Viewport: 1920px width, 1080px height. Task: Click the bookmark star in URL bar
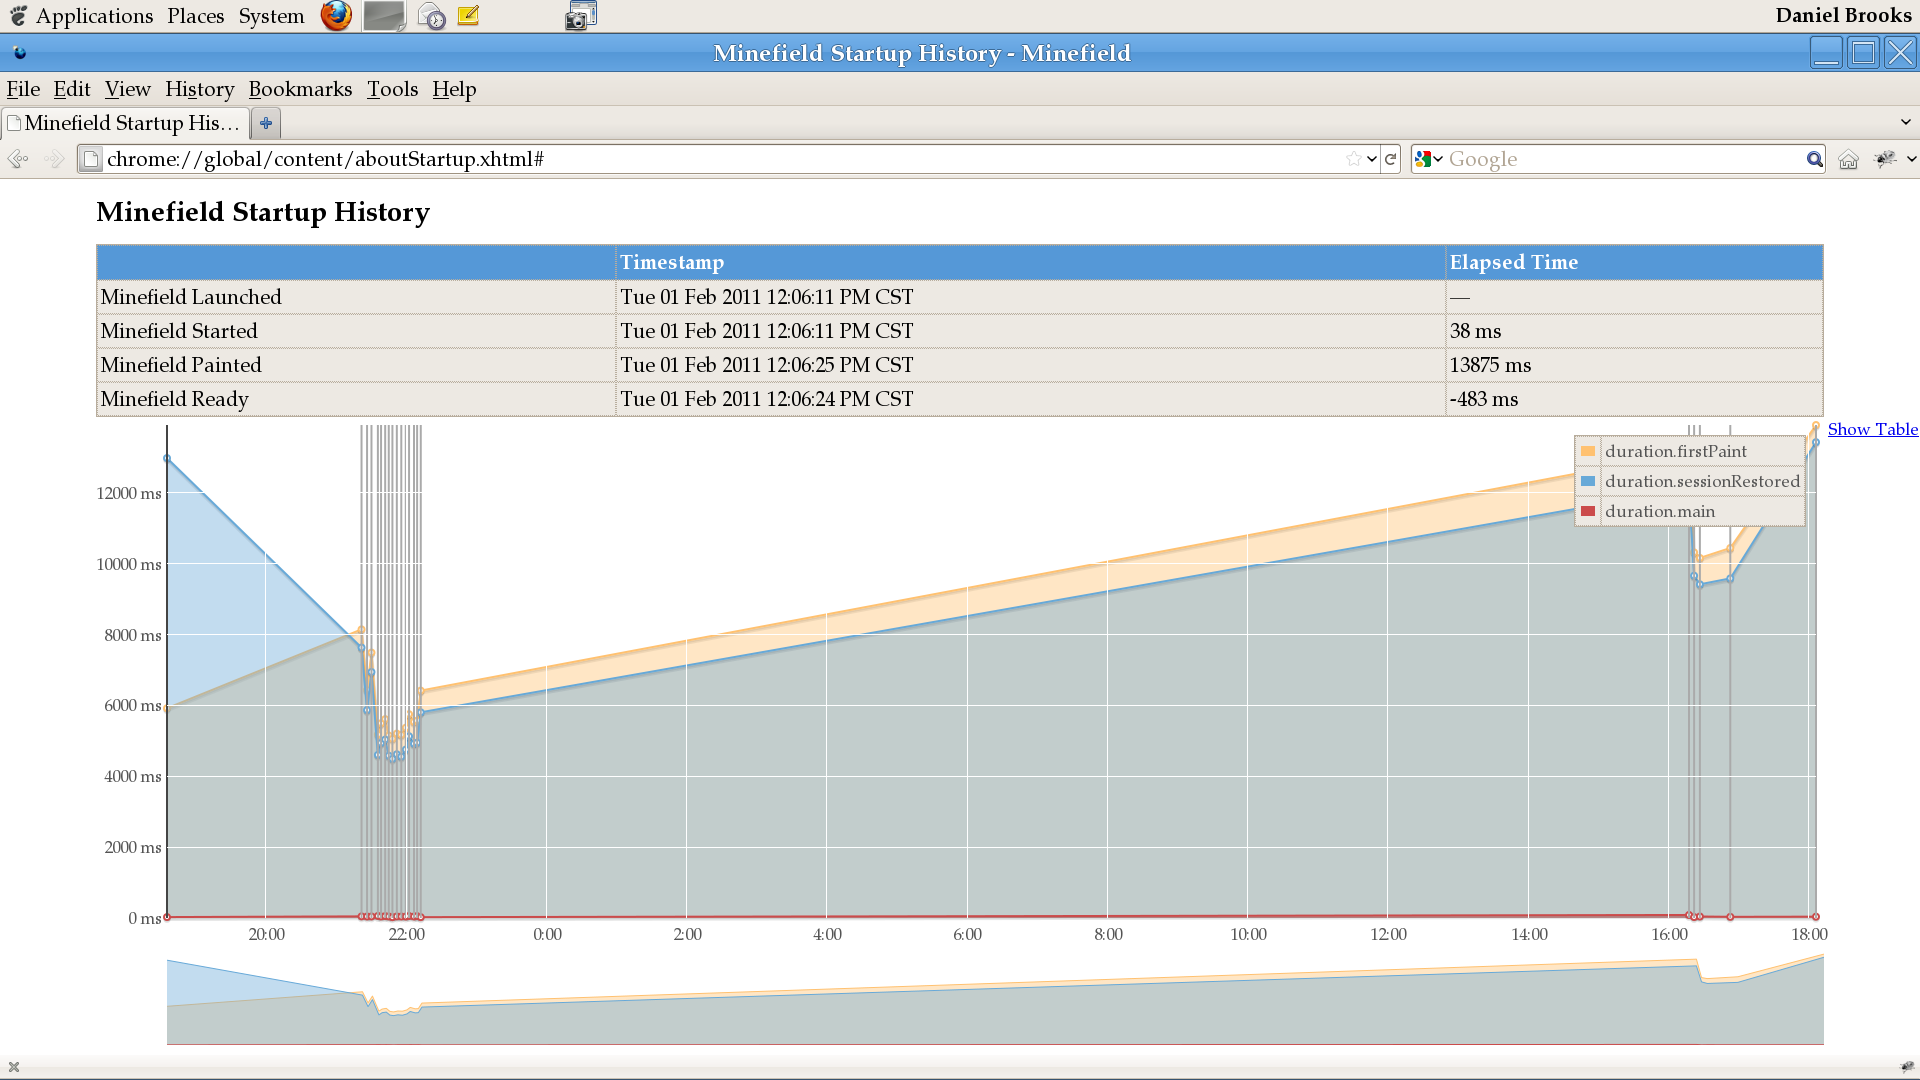point(1353,159)
